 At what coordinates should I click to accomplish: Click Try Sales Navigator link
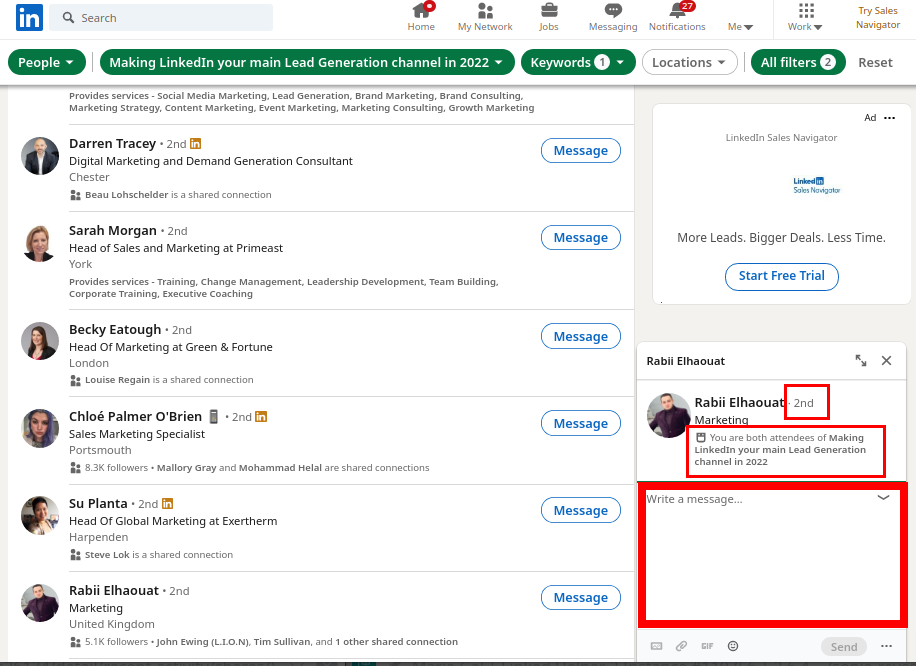(x=877, y=18)
